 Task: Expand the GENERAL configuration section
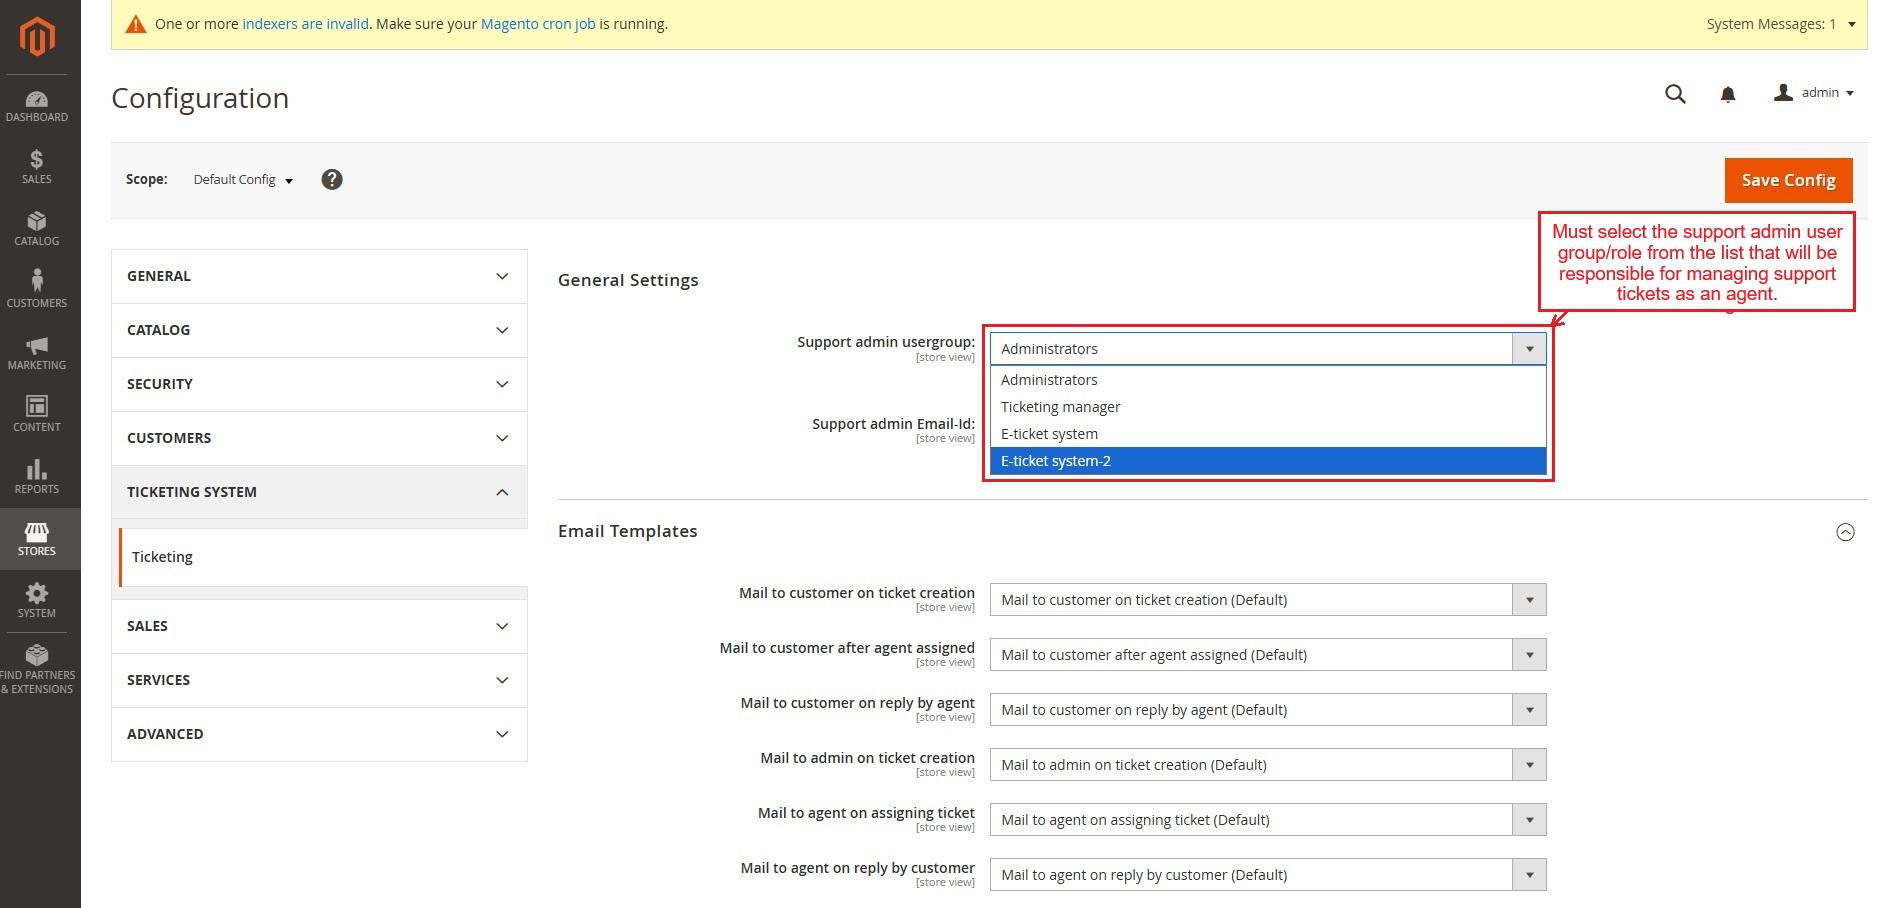point(319,276)
